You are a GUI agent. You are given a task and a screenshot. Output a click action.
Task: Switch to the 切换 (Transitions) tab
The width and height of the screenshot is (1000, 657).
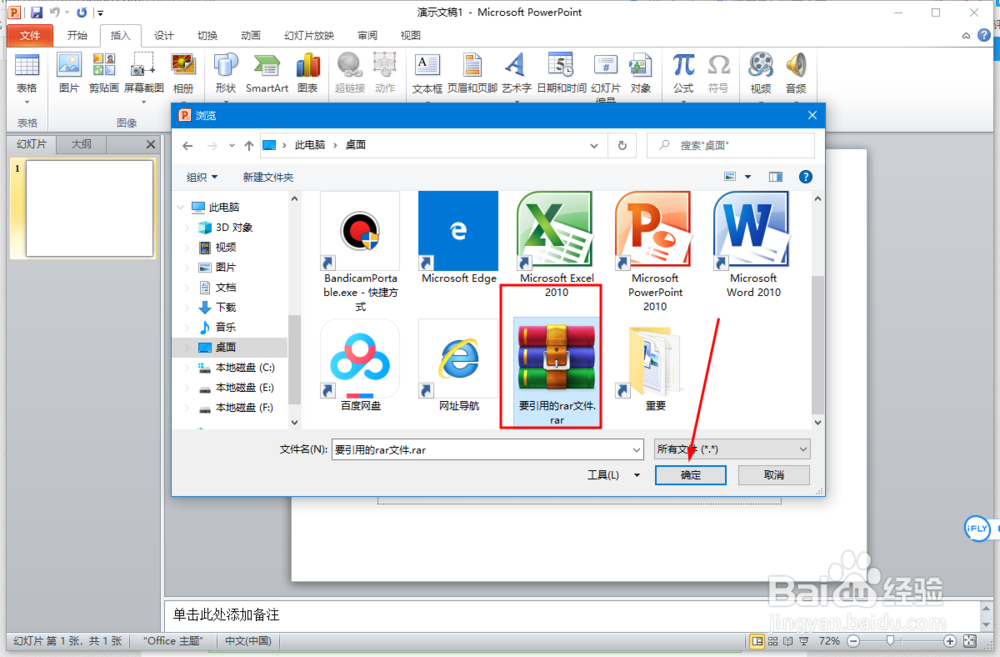207,36
